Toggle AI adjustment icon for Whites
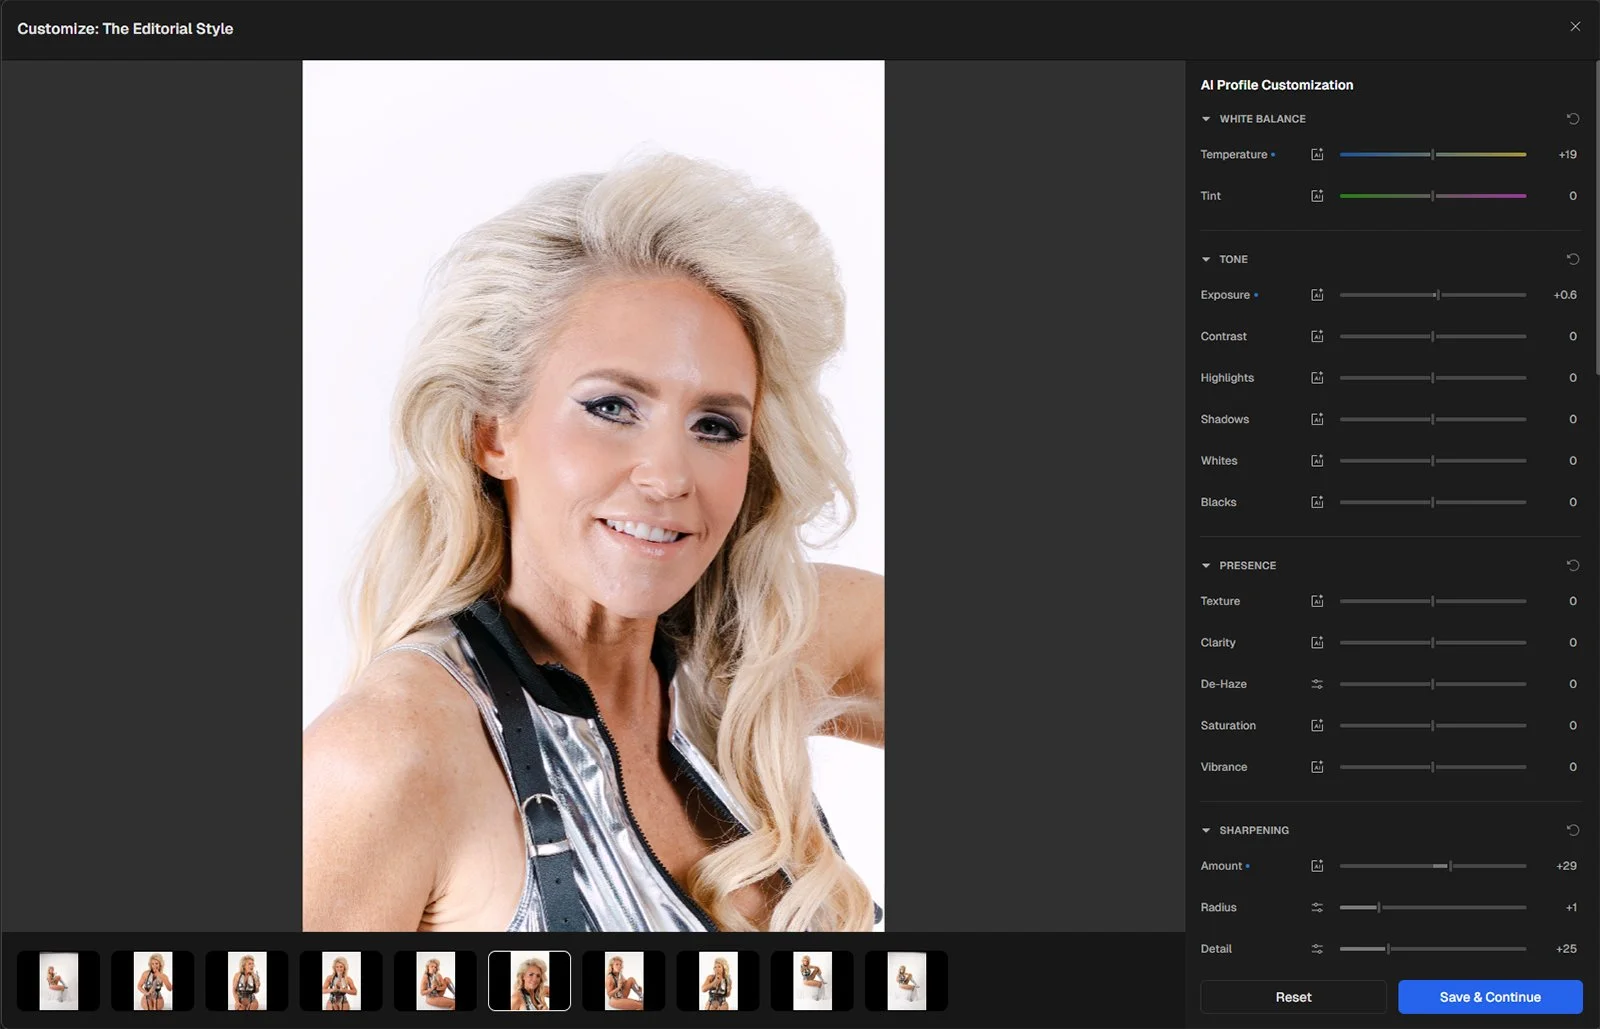Image resolution: width=1600 pixels, height=1029 pixels. [1317, 461]
